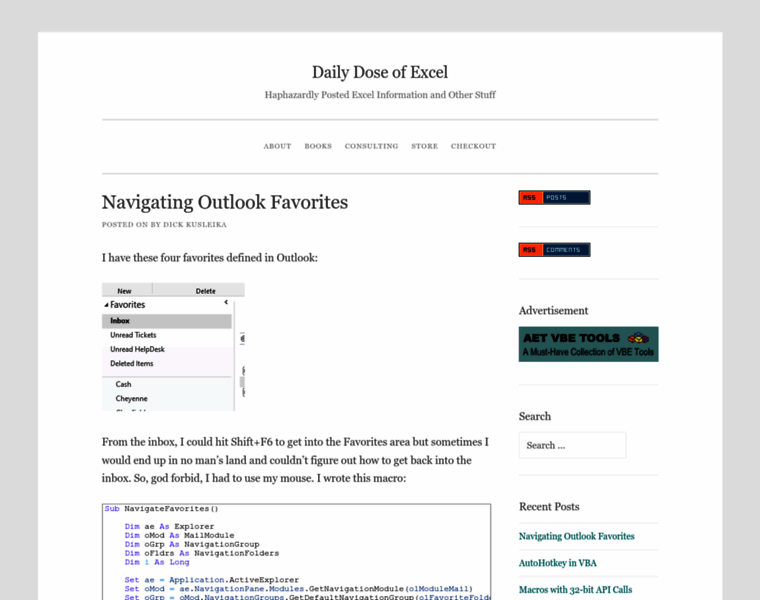Image resolution: width=760 pixels, height=600 pixels.
Task: Open the AET VBE Tools advertisement banner
Action: [588, 344]
